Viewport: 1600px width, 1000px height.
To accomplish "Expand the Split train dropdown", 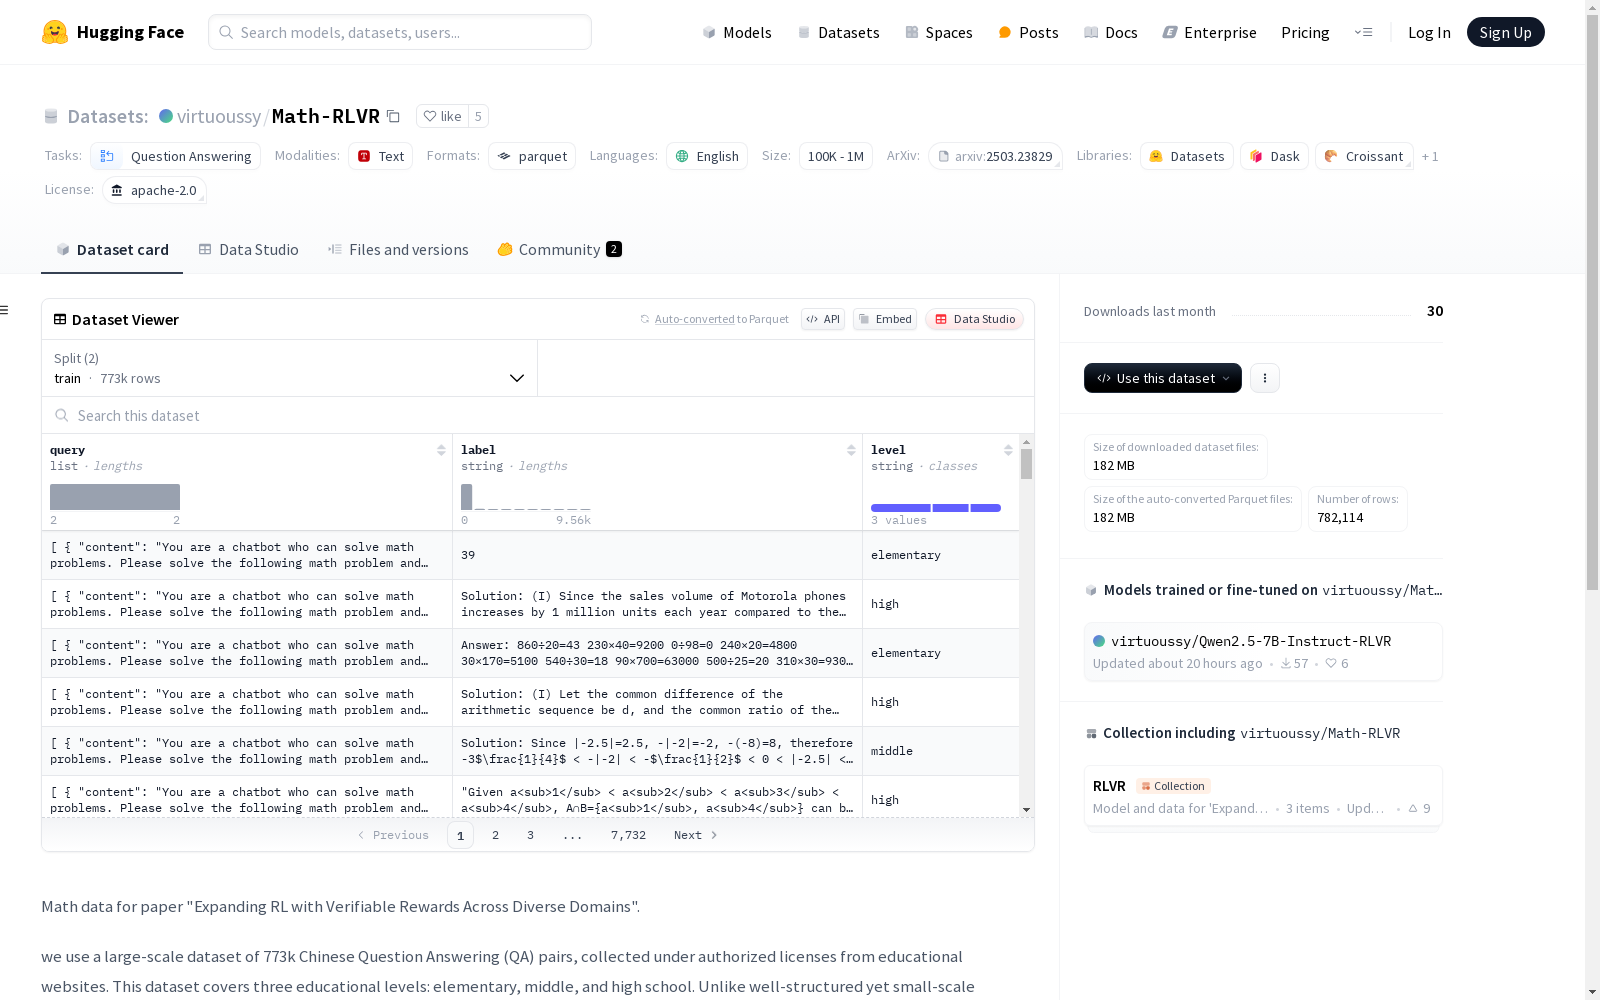I will pos(290,368).
